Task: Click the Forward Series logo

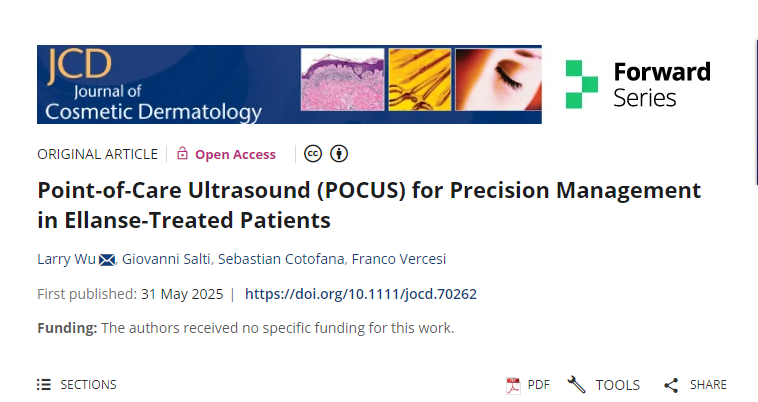Action: [x=638, y=85]
